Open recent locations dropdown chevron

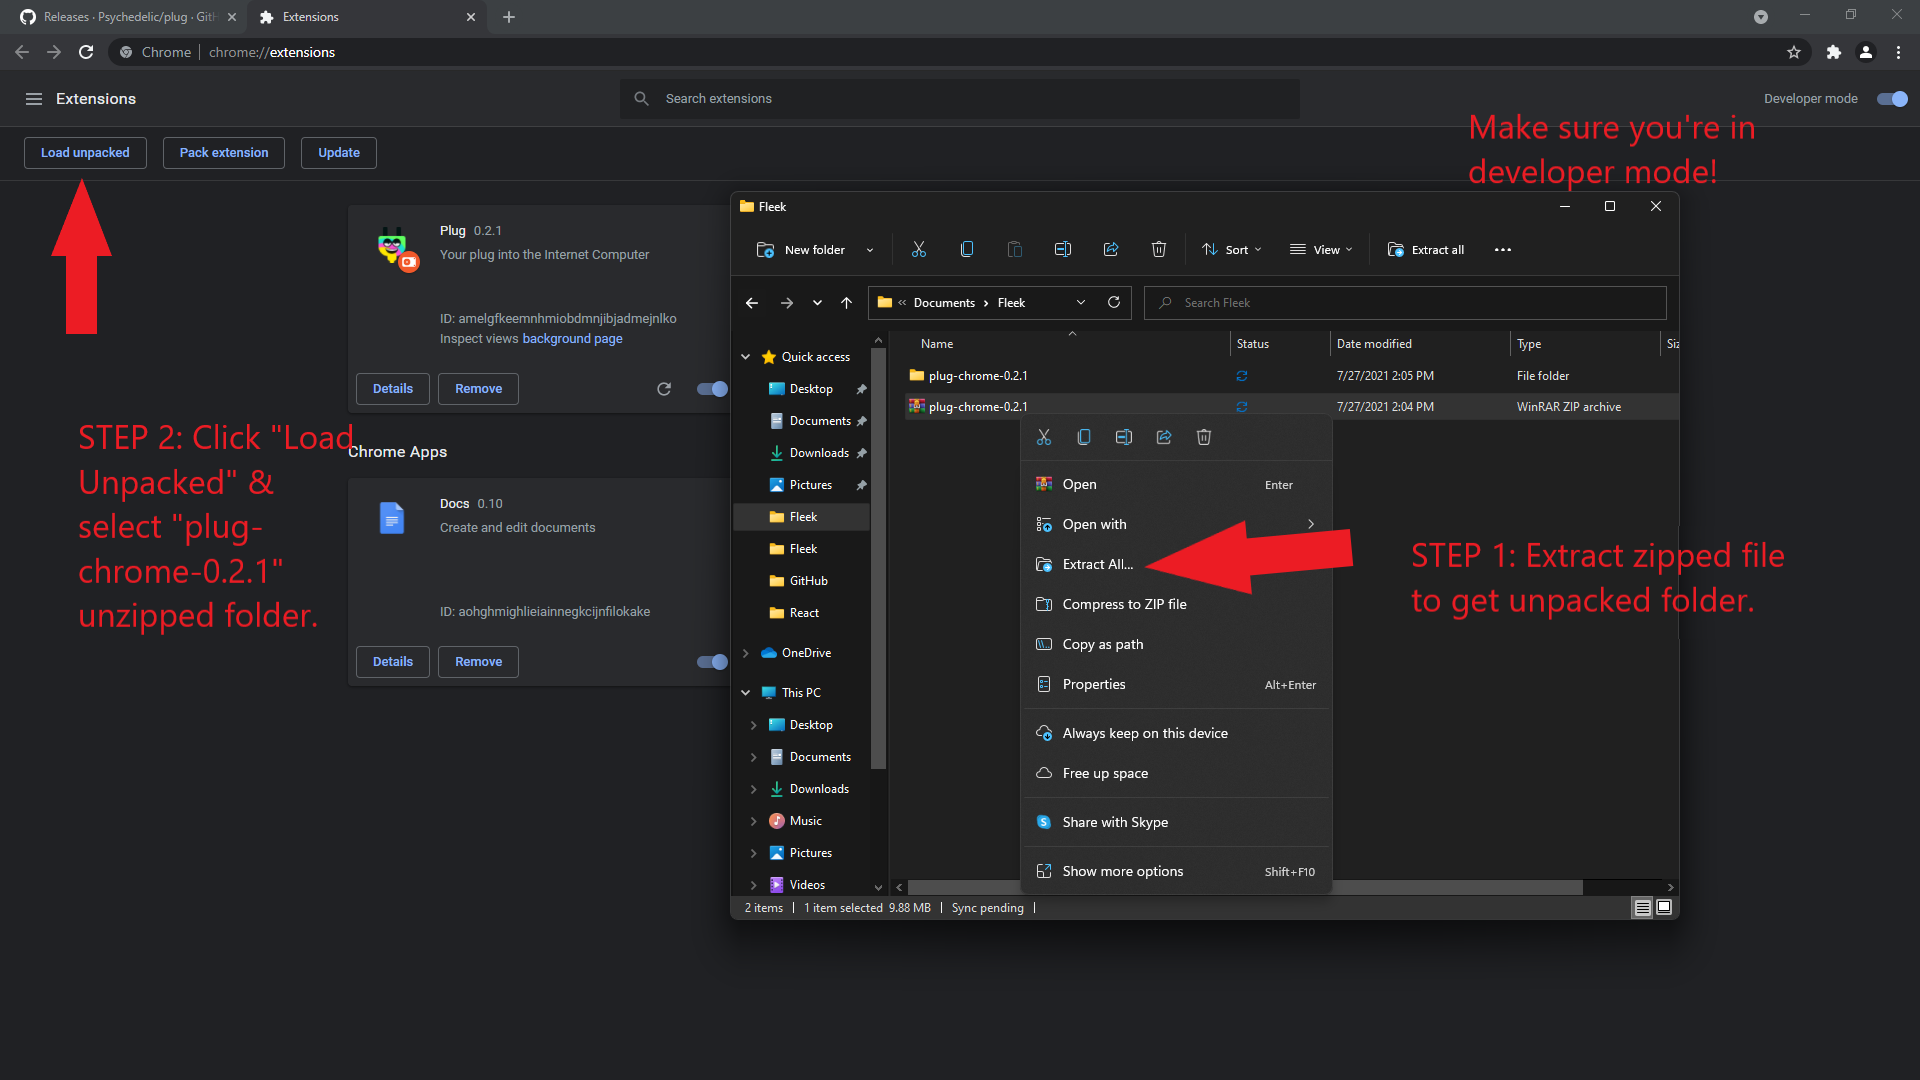point(817,303)
